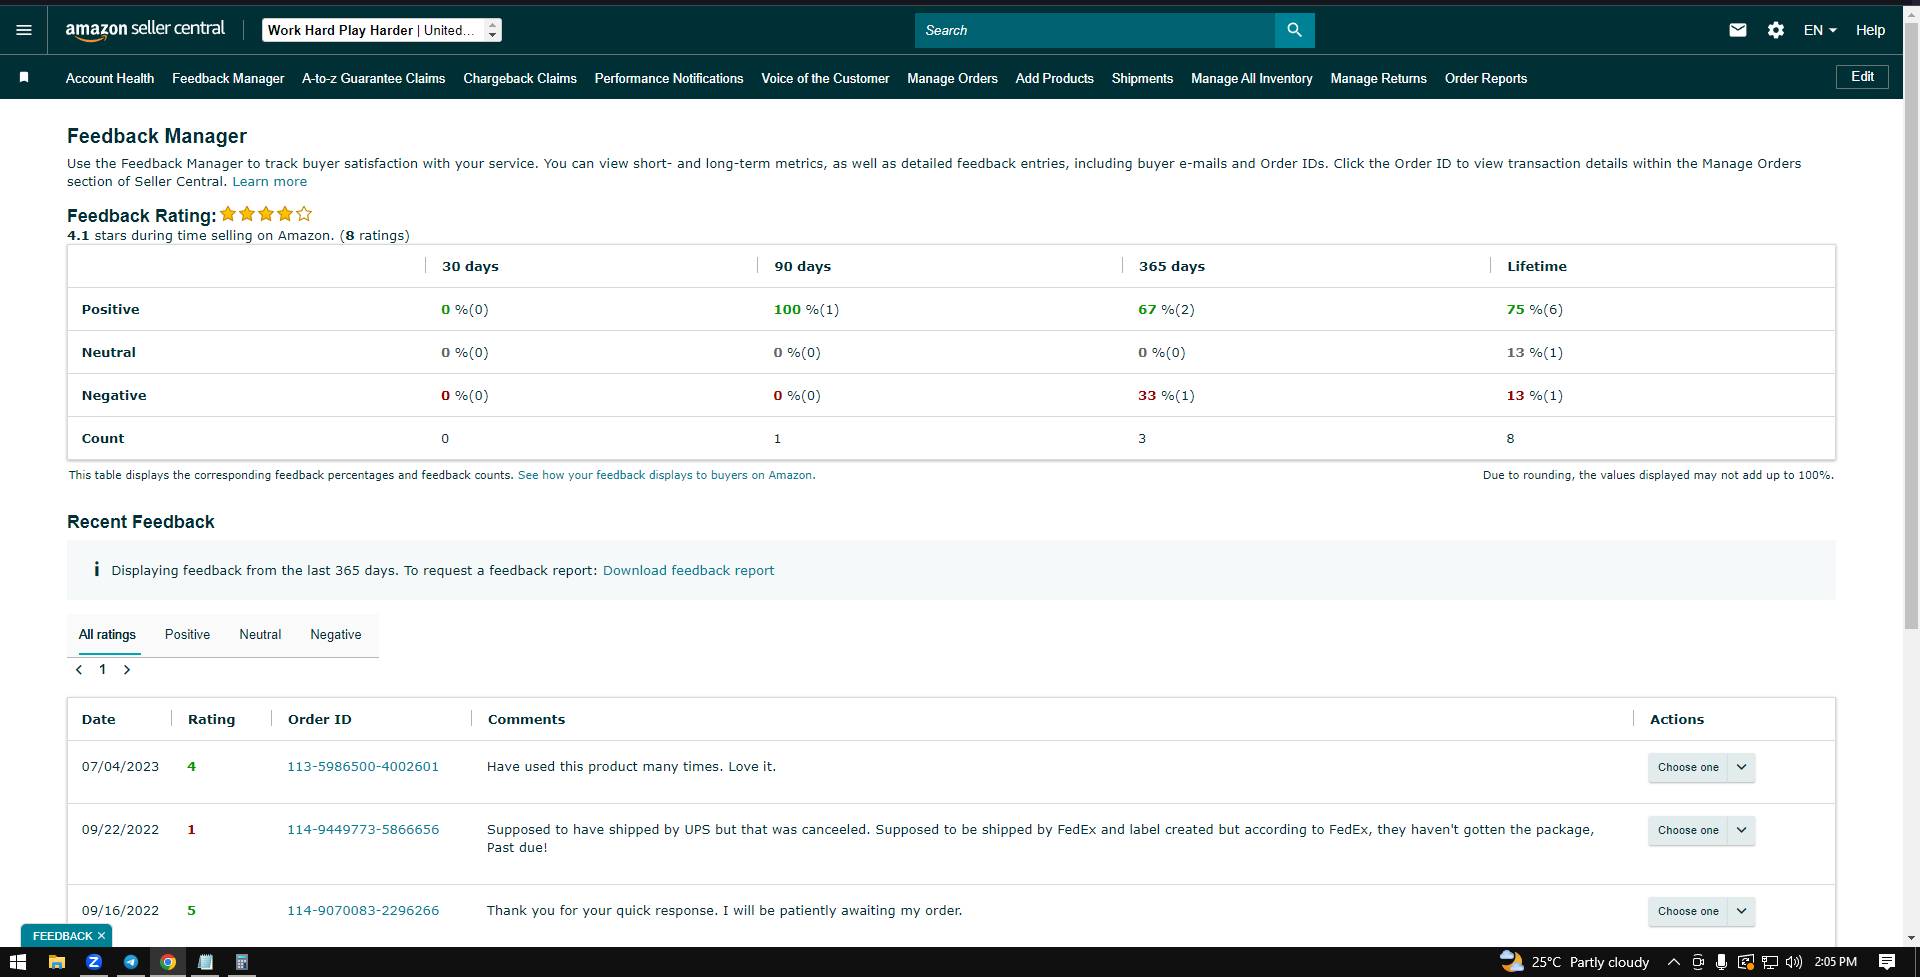This screenshot has height=977, width=1920.
Task: Open Account Health menu item
Action: (x=110, y=78)
